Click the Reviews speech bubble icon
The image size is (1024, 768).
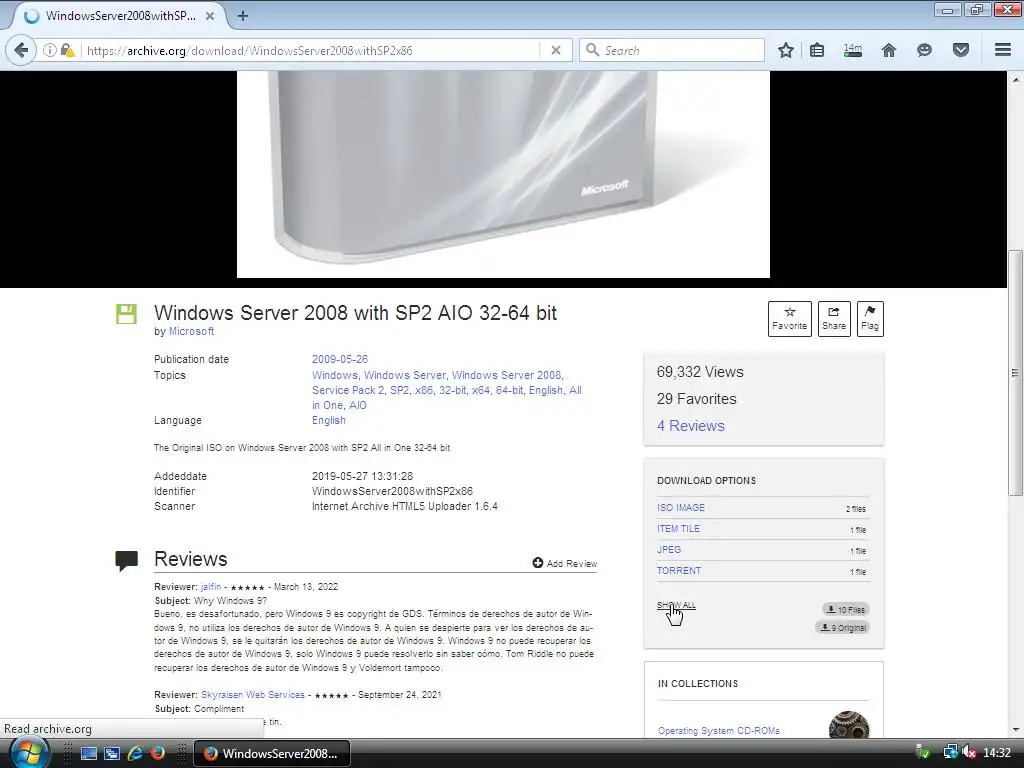(126, 561)
